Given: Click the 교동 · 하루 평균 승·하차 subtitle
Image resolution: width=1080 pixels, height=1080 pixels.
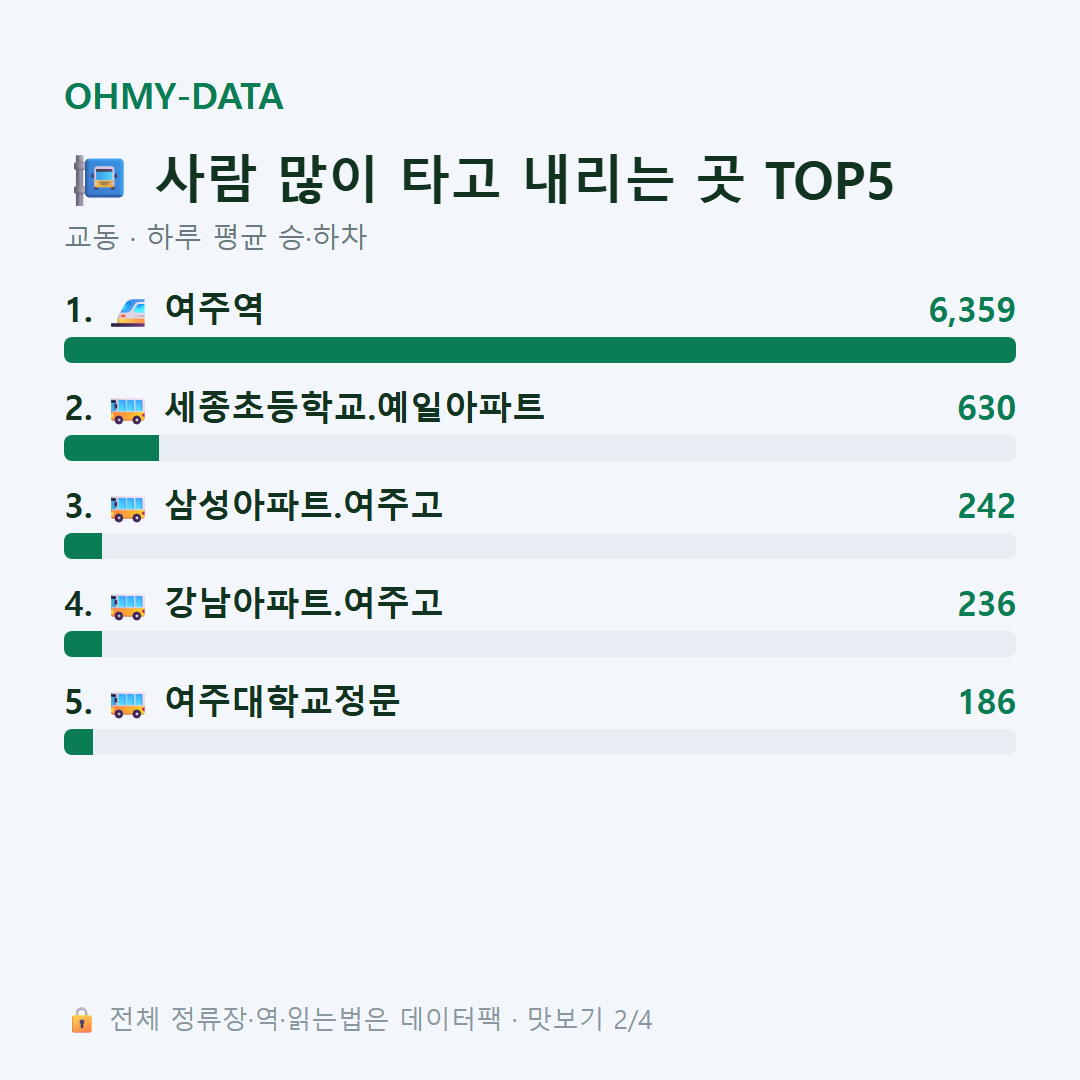Looking at the screenshot, I should 216,237.
